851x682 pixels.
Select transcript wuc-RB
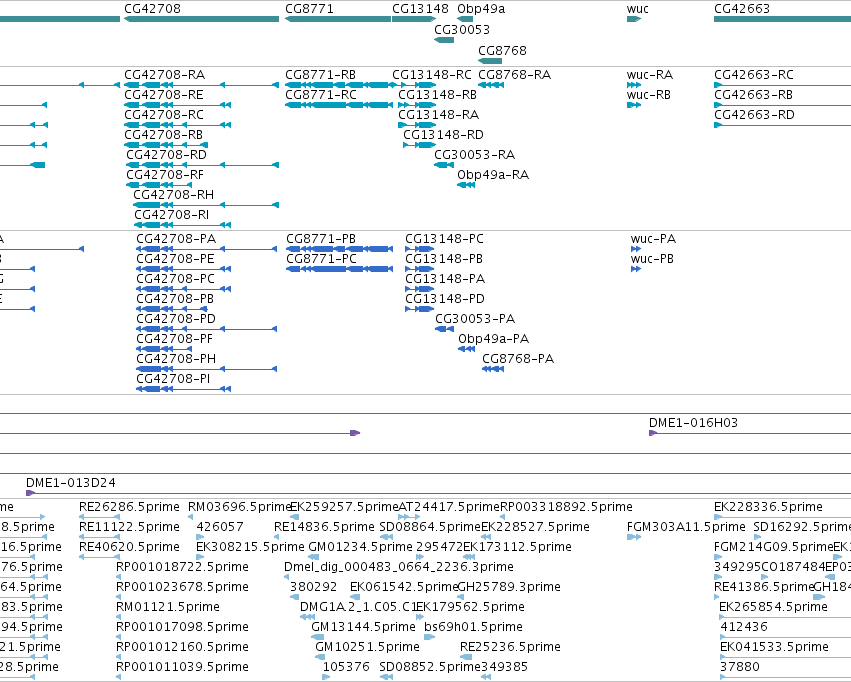pos(634,105)
